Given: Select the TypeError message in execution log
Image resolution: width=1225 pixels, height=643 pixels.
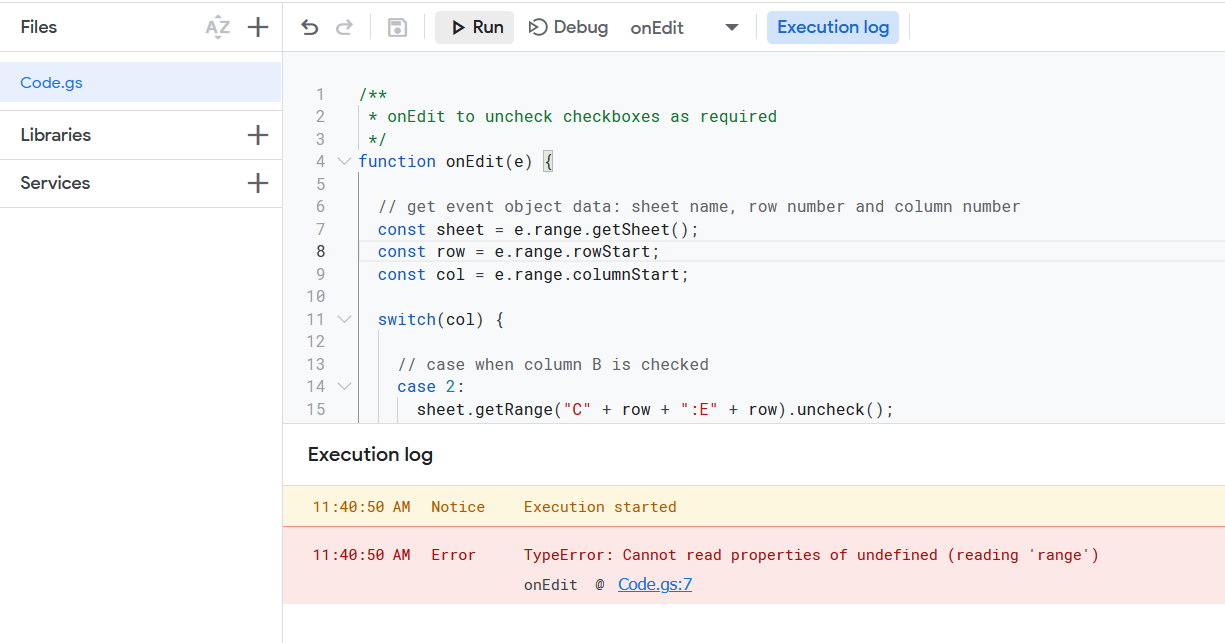Looking at the screenshot, I should (811, 555).
